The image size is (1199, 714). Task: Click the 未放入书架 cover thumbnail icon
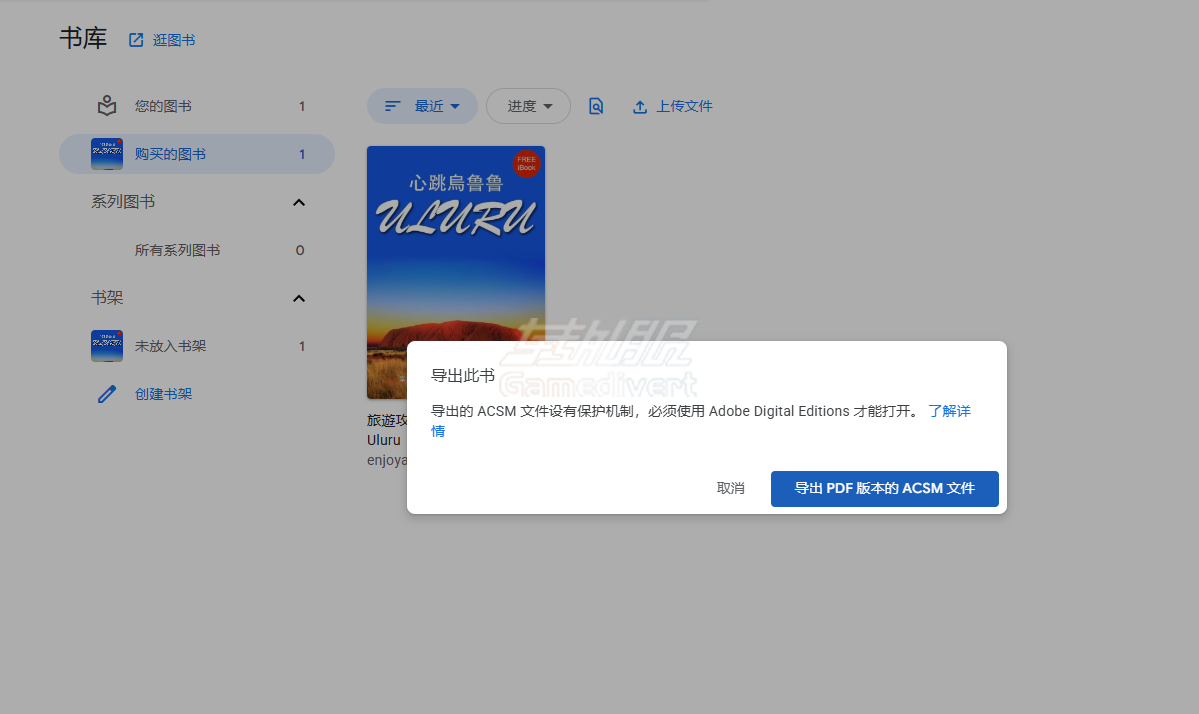[x=107, y=346]
